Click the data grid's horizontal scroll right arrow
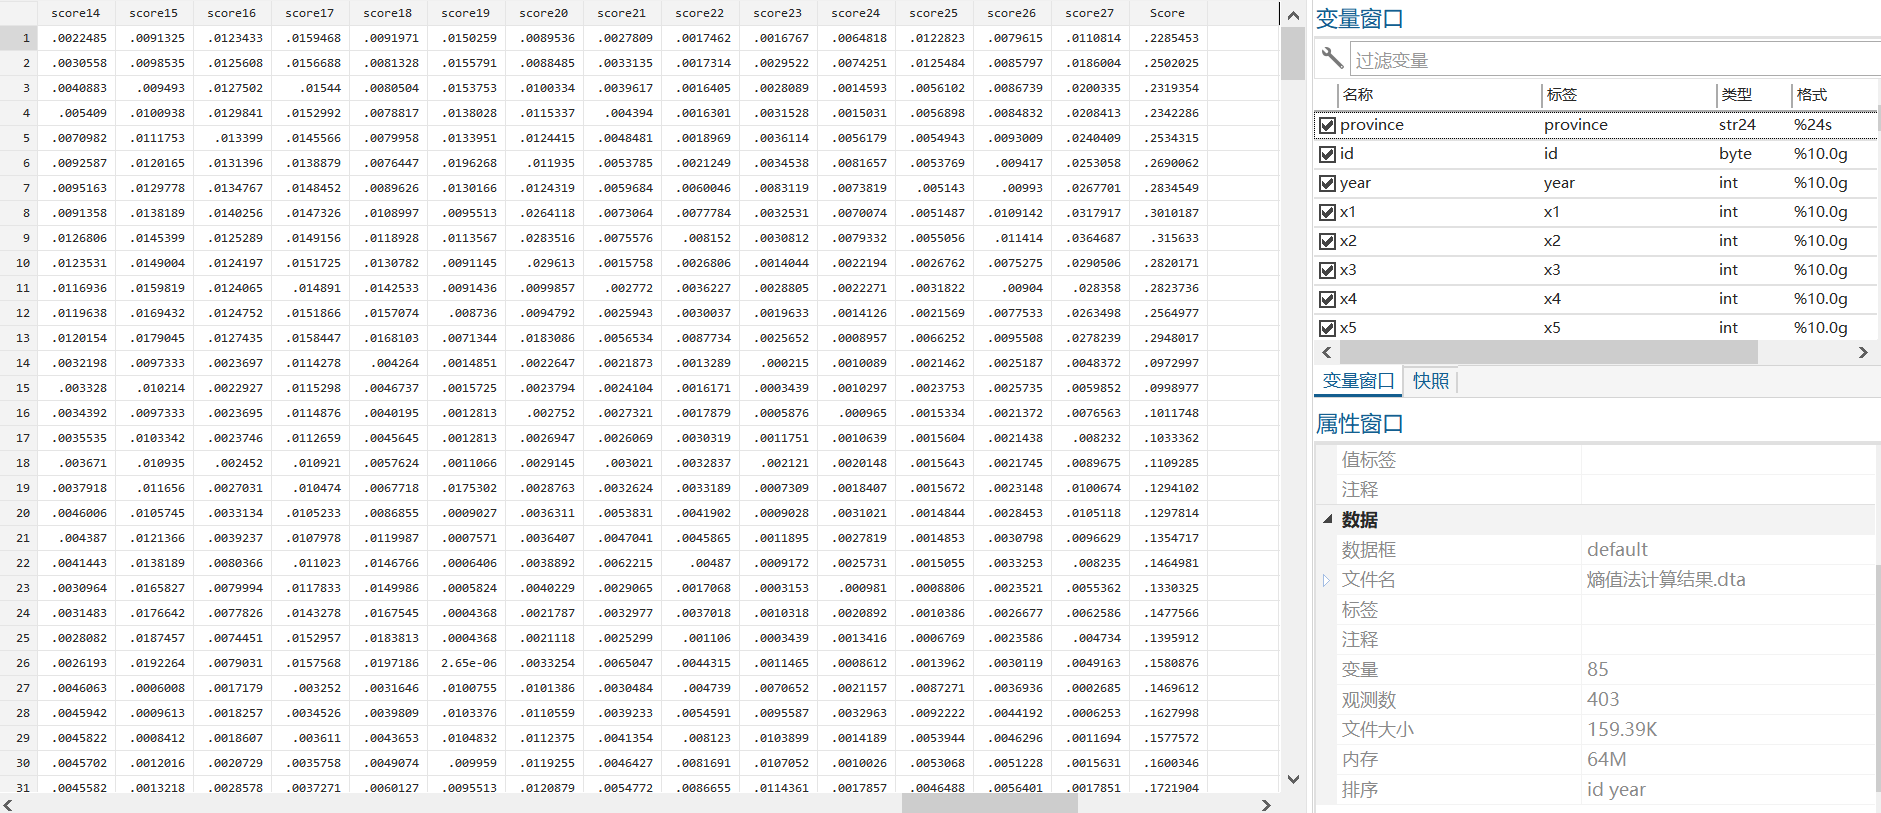This screenshot has width=1881, height=813. pos(1266,804)
